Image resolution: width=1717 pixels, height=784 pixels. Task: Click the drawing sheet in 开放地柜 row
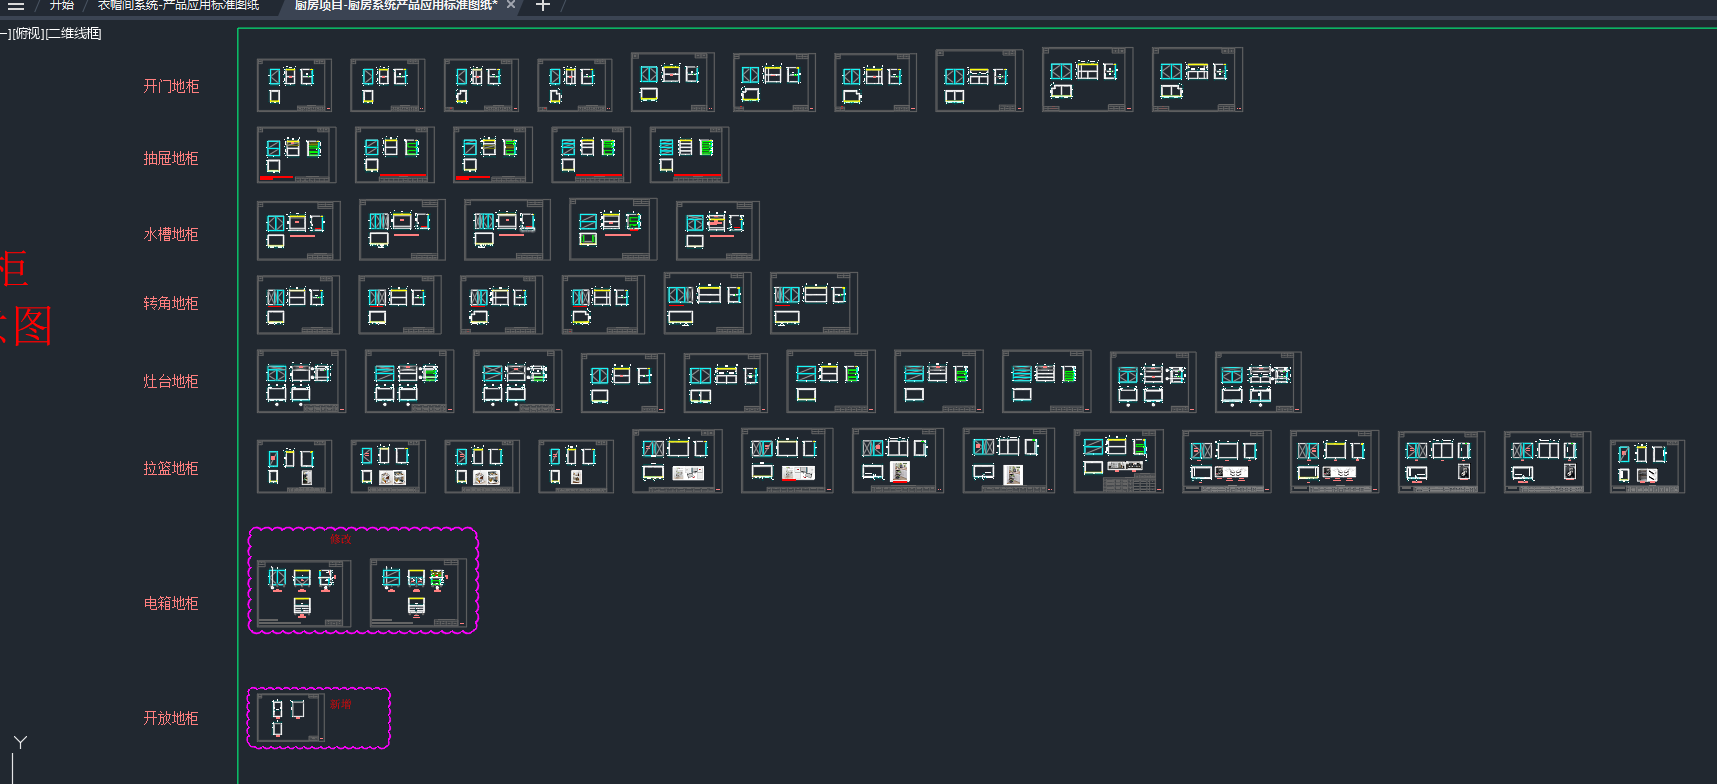[x=291, y=717]
